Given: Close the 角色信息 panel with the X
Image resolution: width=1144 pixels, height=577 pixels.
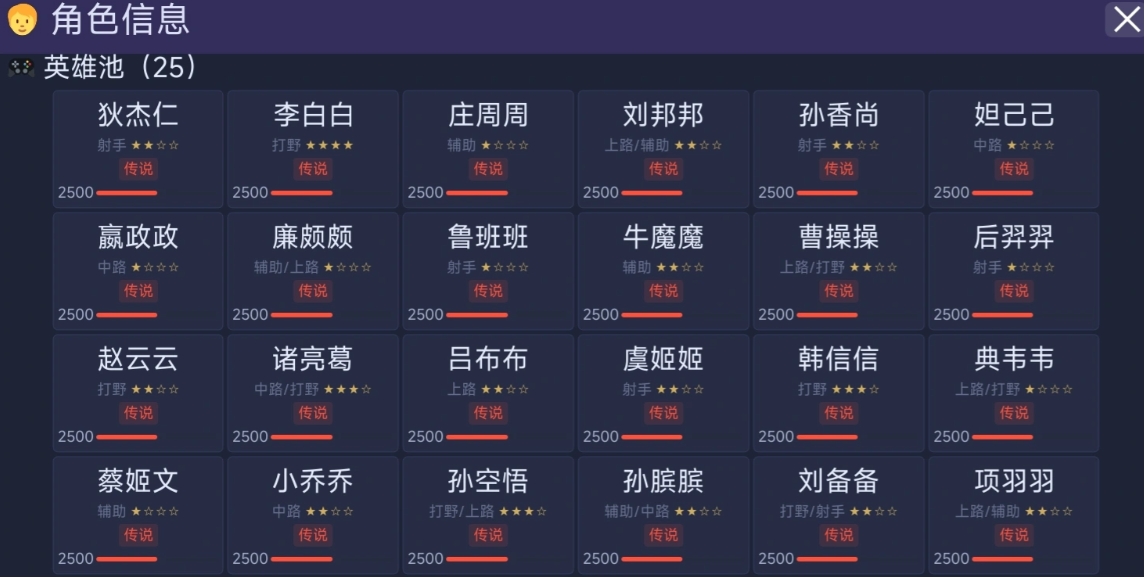Looking at the screenshot, I should [x=1126, y=20].
